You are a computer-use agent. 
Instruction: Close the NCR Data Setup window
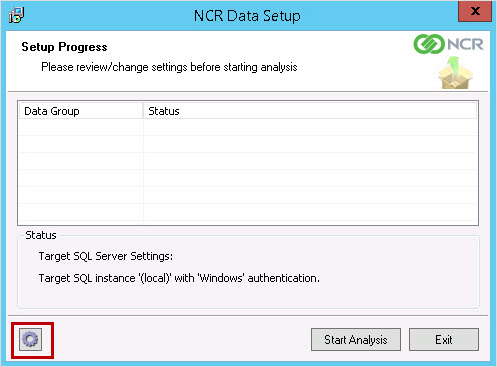coord(475,11)
